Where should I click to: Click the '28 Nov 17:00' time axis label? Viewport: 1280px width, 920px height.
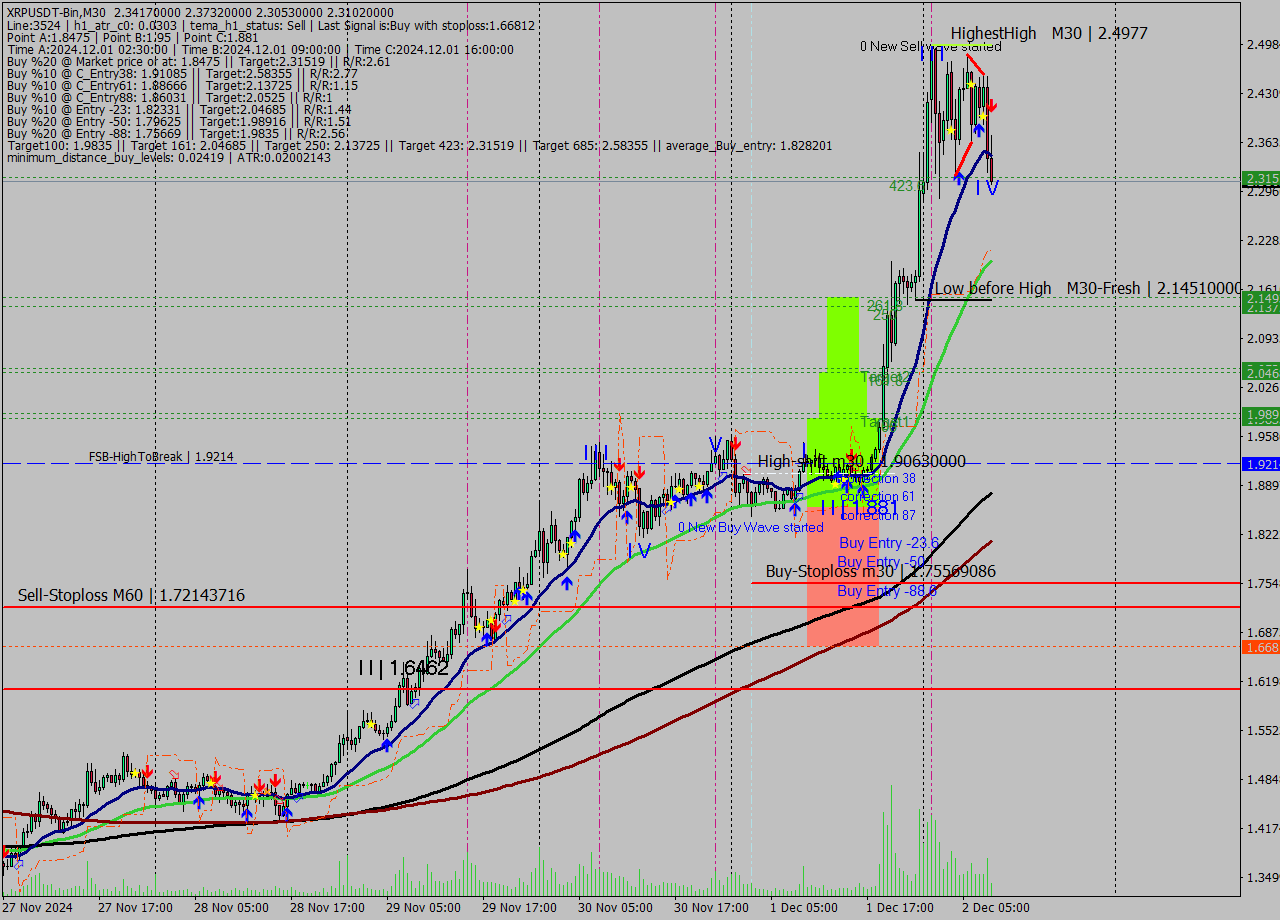click(327, 908)
